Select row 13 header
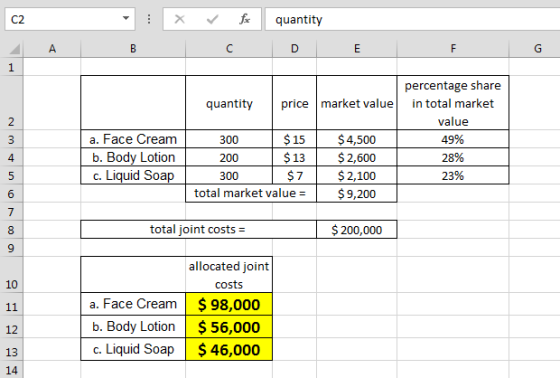 [11, 349]
